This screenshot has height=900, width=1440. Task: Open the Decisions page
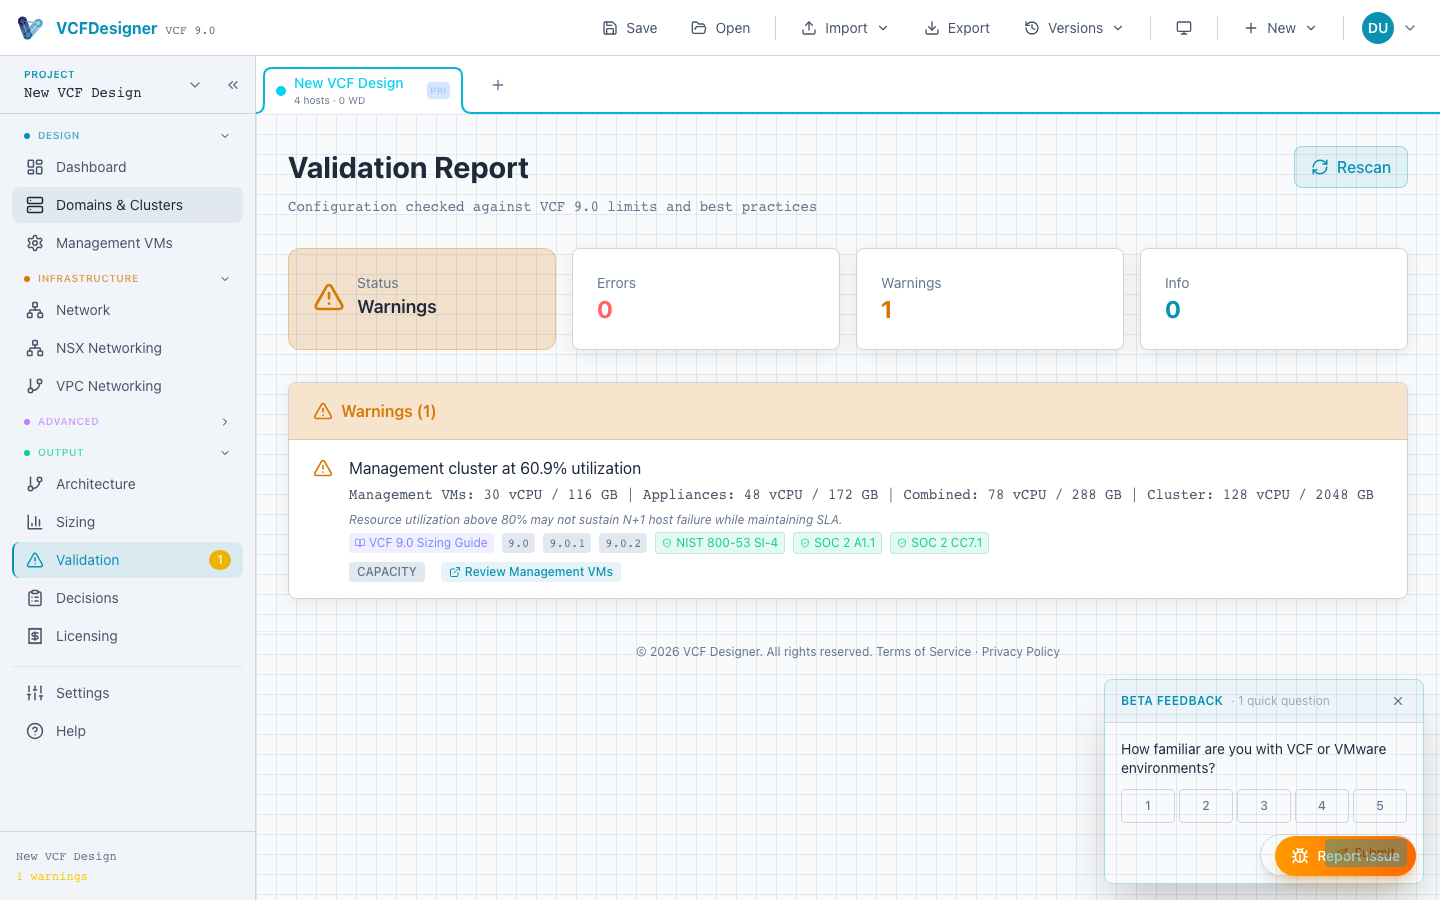tap(88, 597)
